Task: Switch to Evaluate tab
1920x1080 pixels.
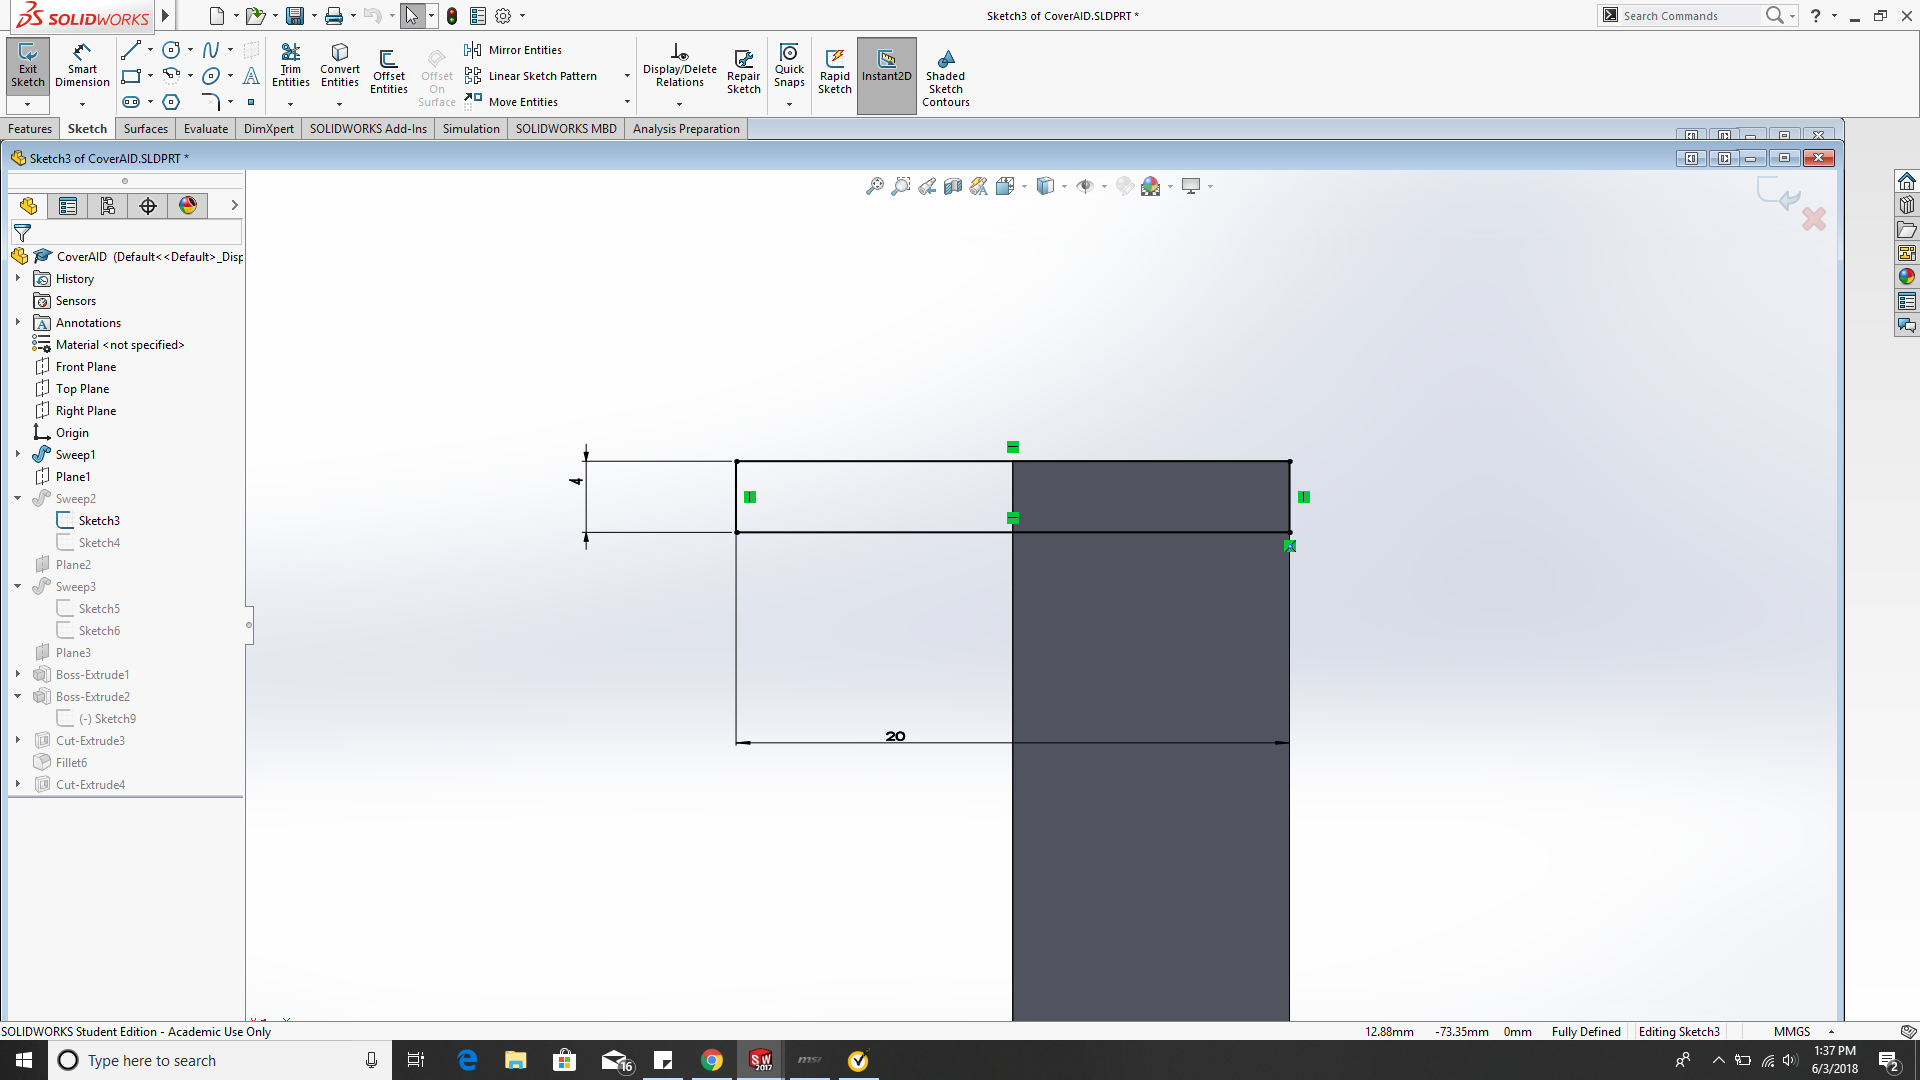Action: point(206,129)
